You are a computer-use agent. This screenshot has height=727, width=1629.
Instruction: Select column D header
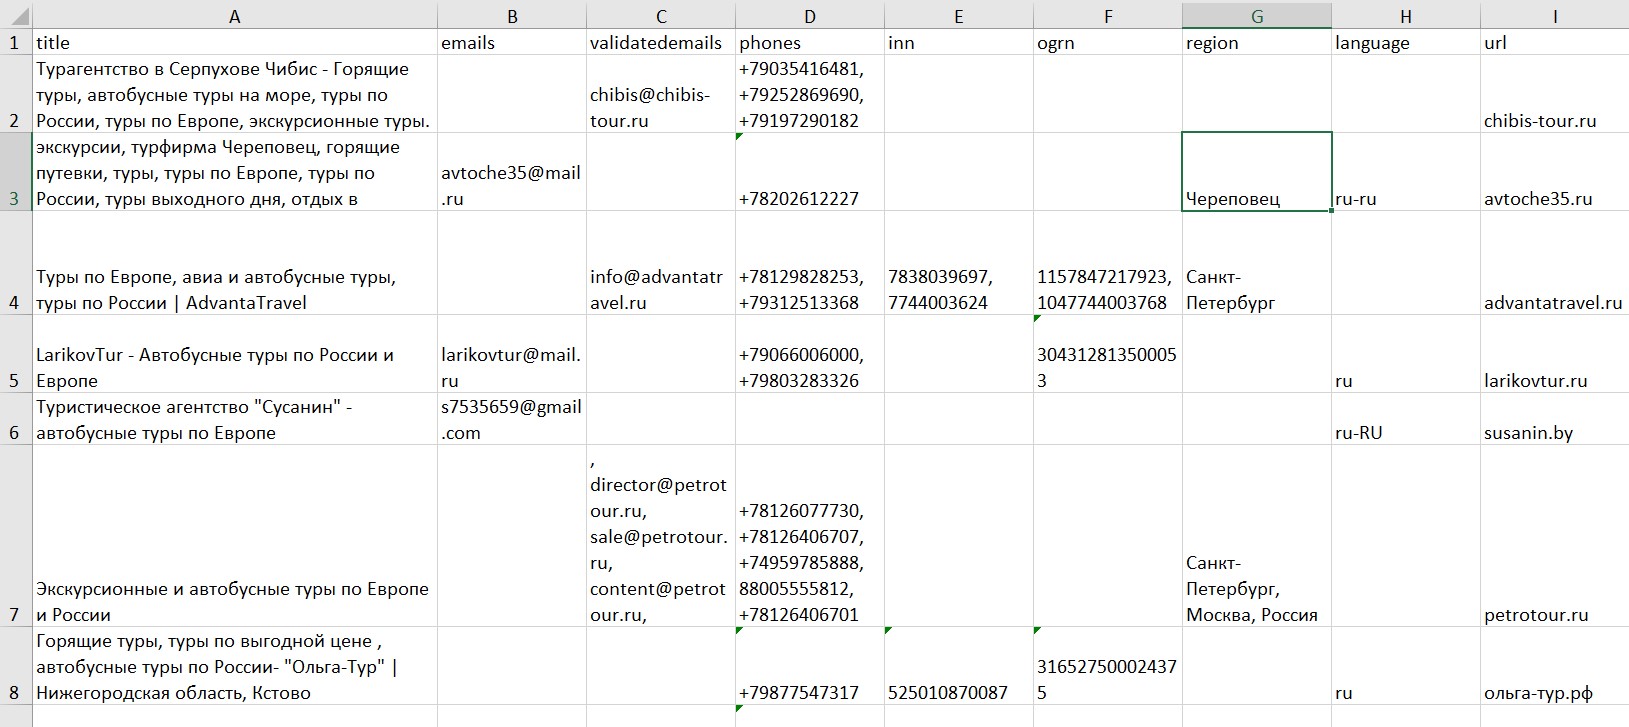(810, 15)
